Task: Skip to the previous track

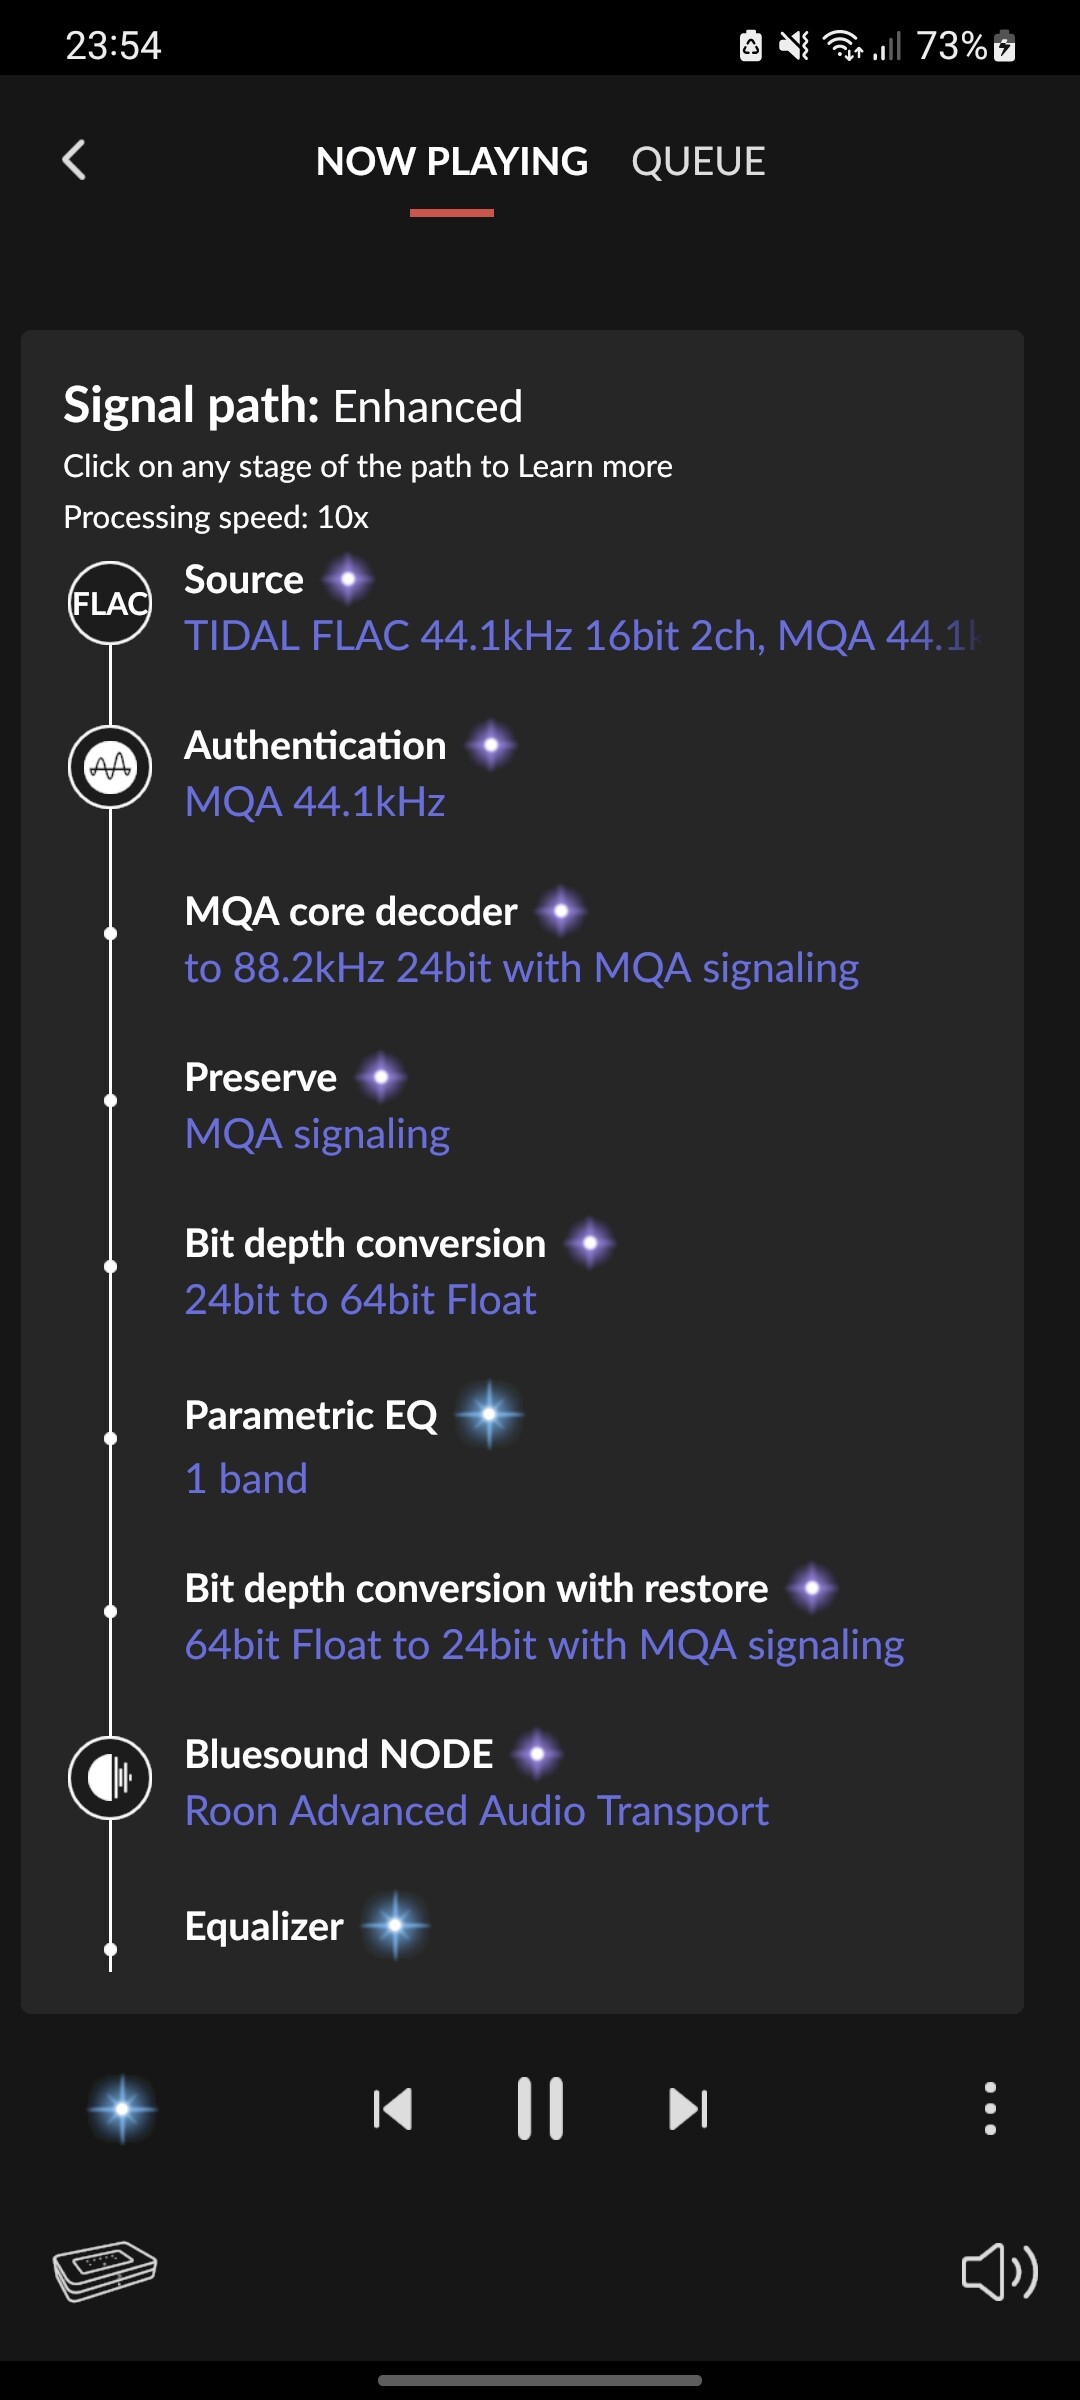Action: [x=392, y=2109]
